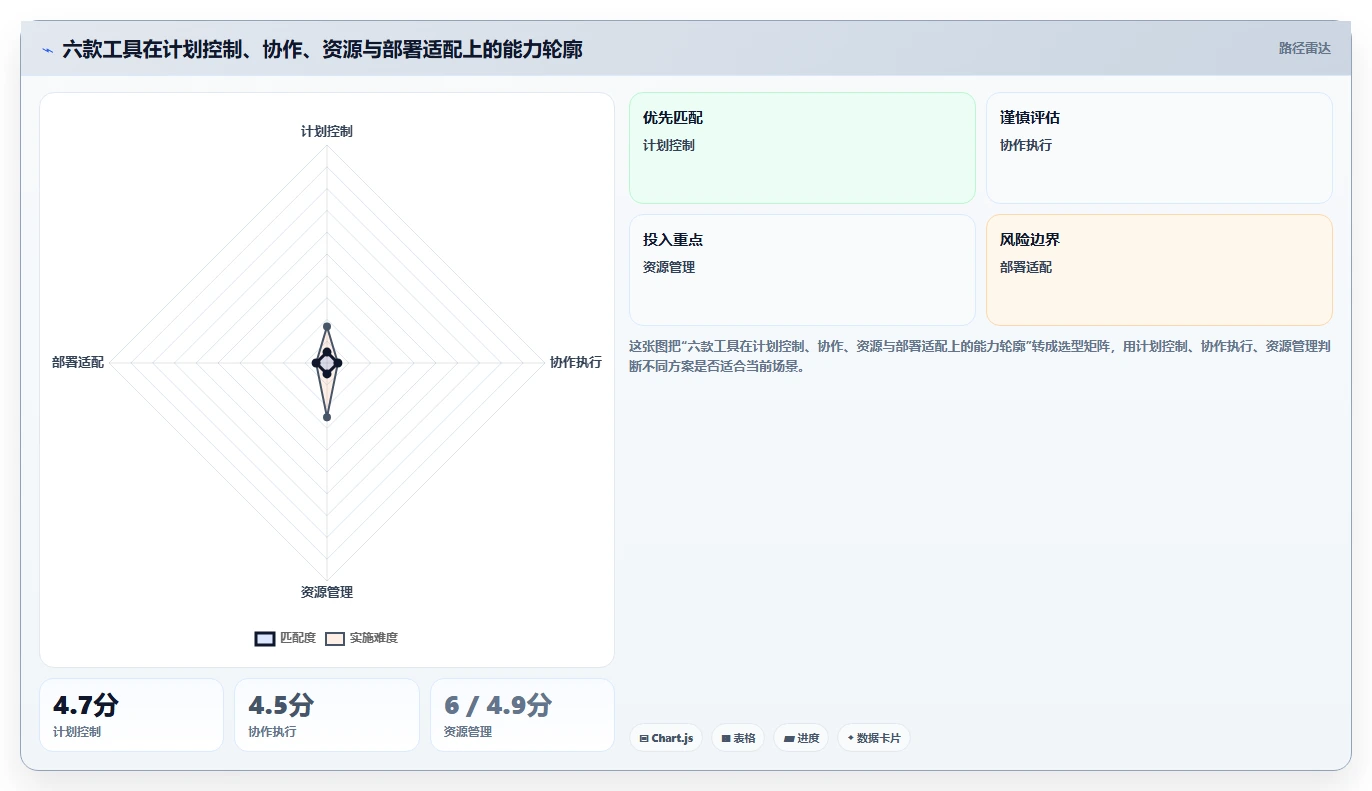Click the 计划控制 radar axis label
1372x791 pixels.
tap(327, 131)
